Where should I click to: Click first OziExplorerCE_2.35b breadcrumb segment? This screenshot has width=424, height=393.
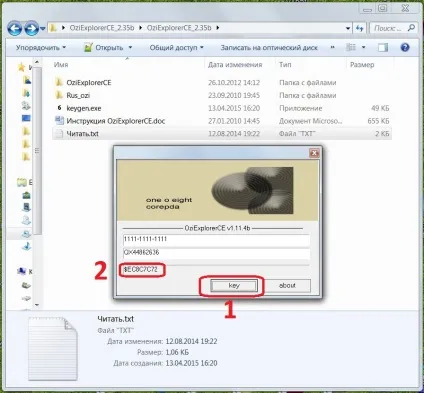(x=102, y=28)
